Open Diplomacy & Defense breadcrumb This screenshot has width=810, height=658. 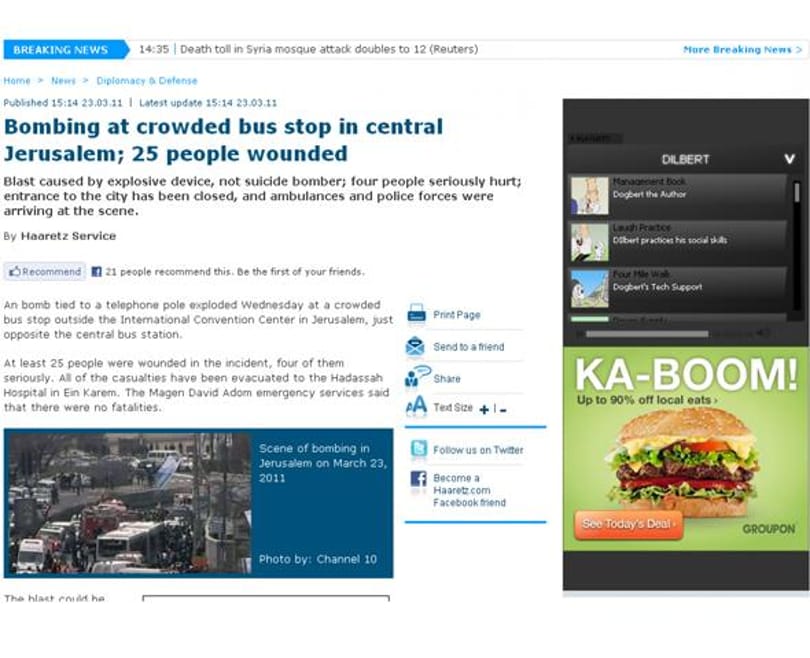[x=147, y=81]
